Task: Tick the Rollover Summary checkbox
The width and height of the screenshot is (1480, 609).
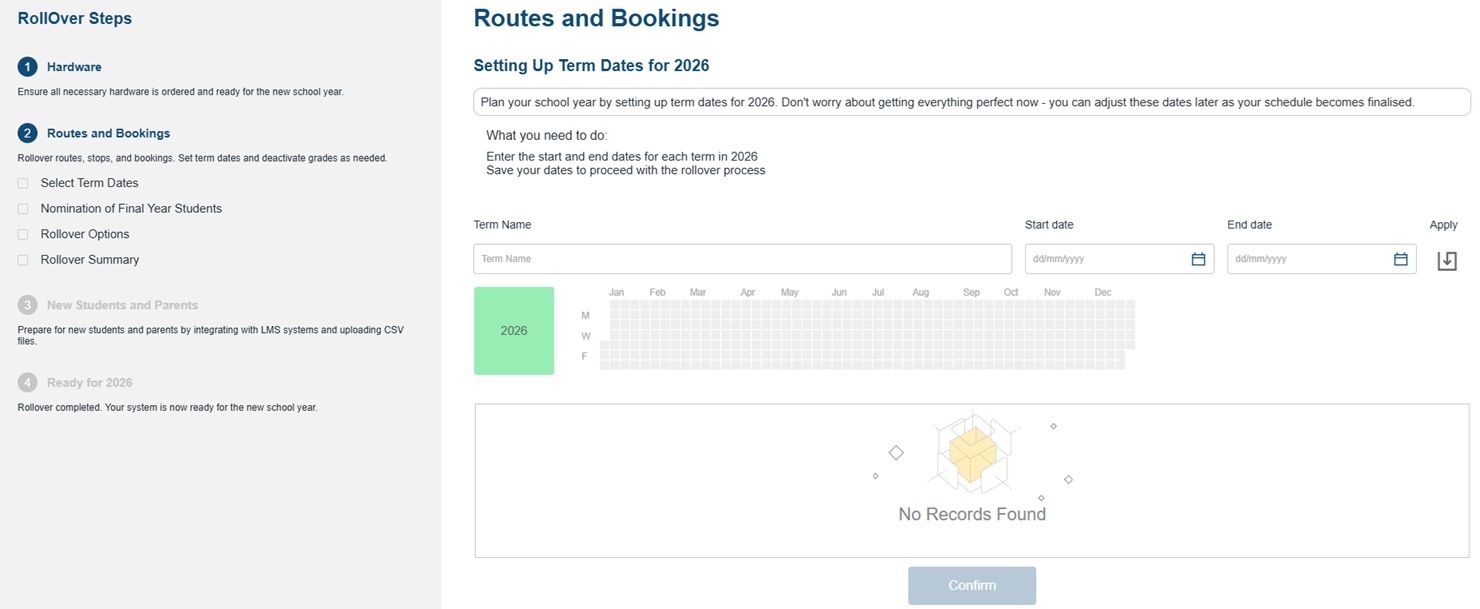Action: tap(23, 260)
